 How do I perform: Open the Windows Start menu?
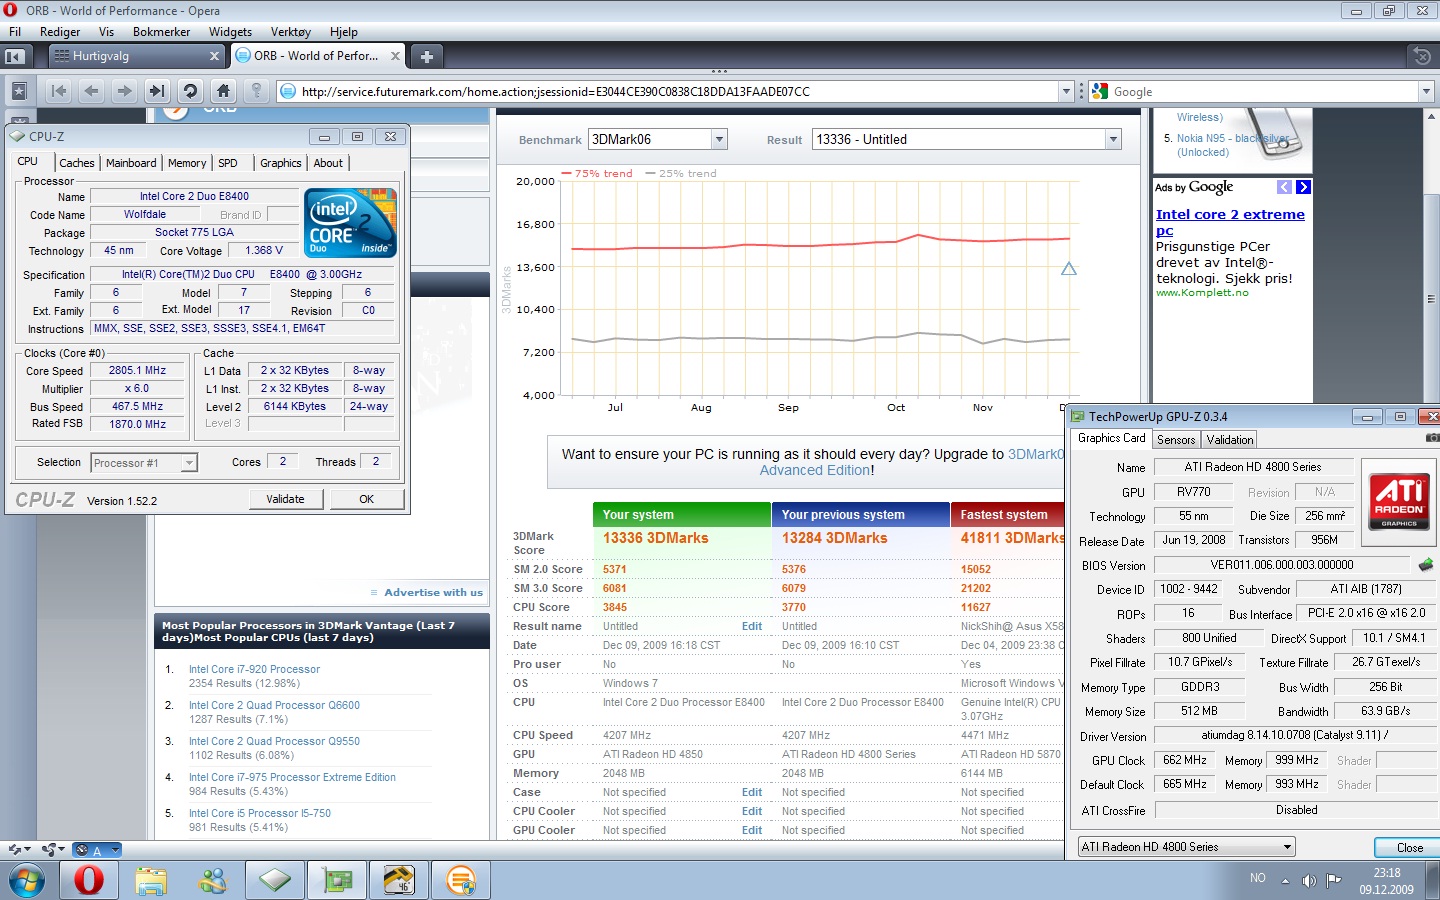point(27,881)
